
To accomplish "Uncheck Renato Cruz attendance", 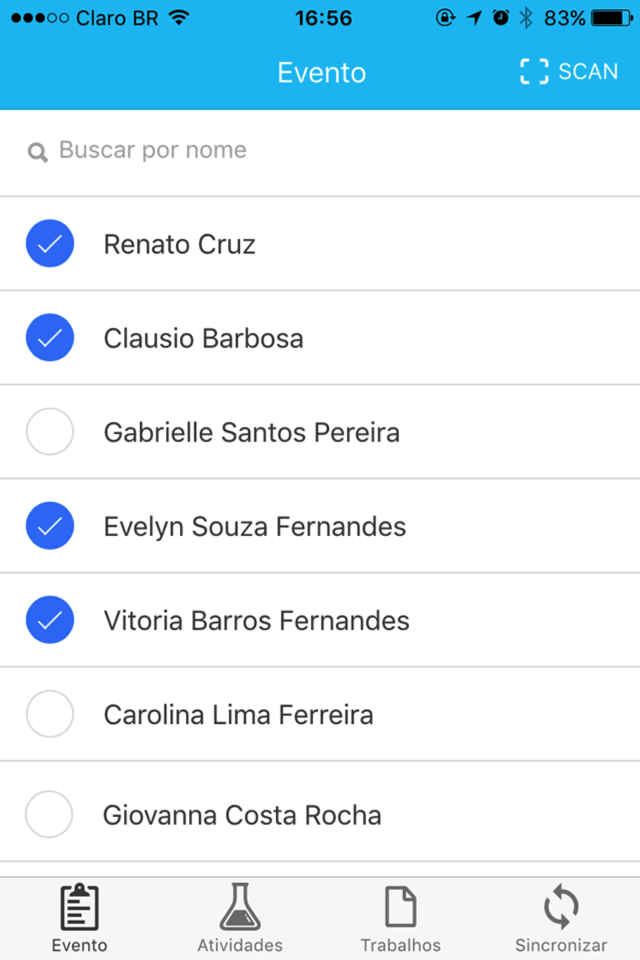I will click(x=50, y=244).
